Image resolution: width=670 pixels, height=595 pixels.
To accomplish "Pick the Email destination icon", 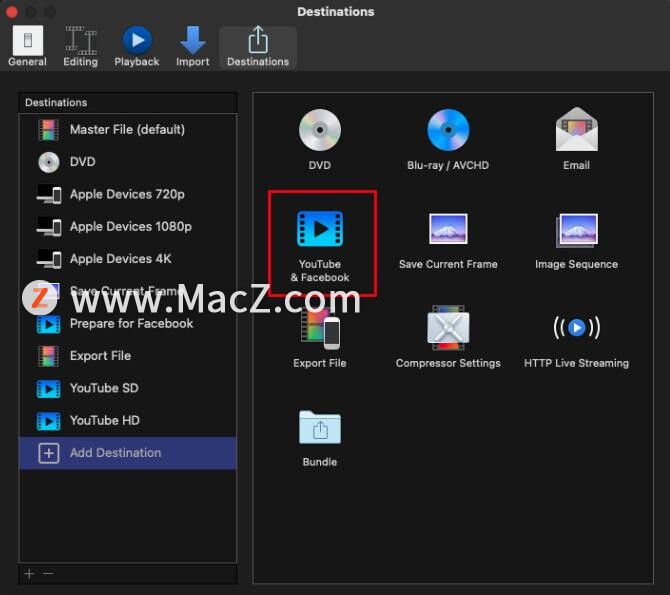I will pyautogui.click(x=576, y=129).
